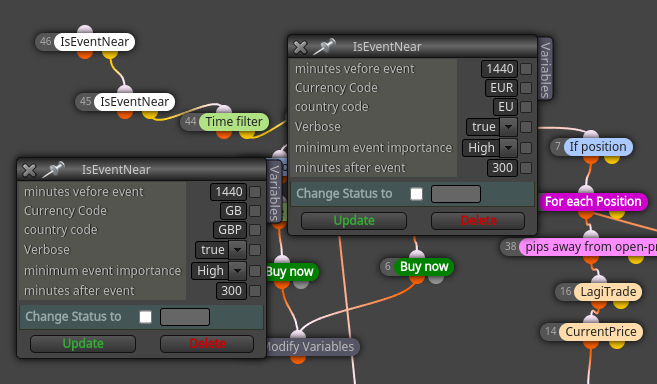Select If position node 7

coord(598,147)
